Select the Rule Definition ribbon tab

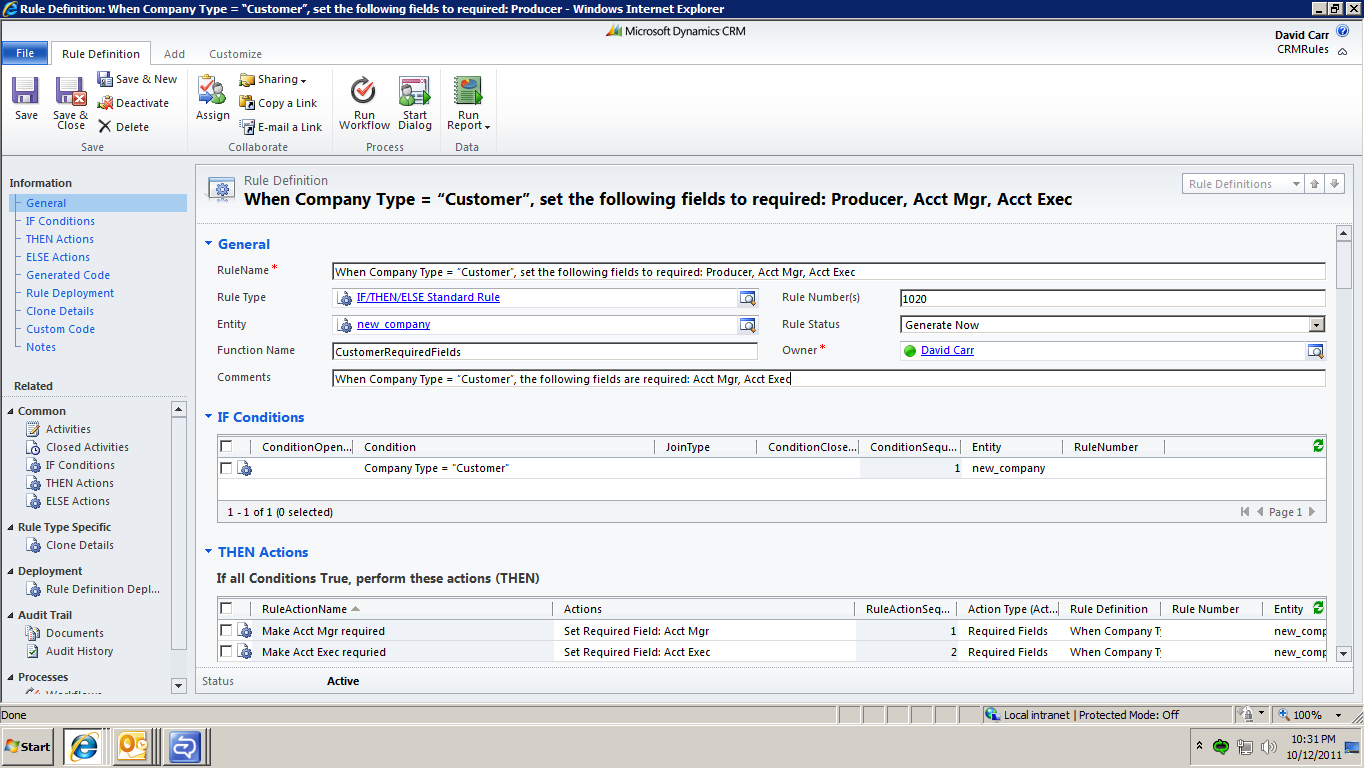(x=100, y=54)
